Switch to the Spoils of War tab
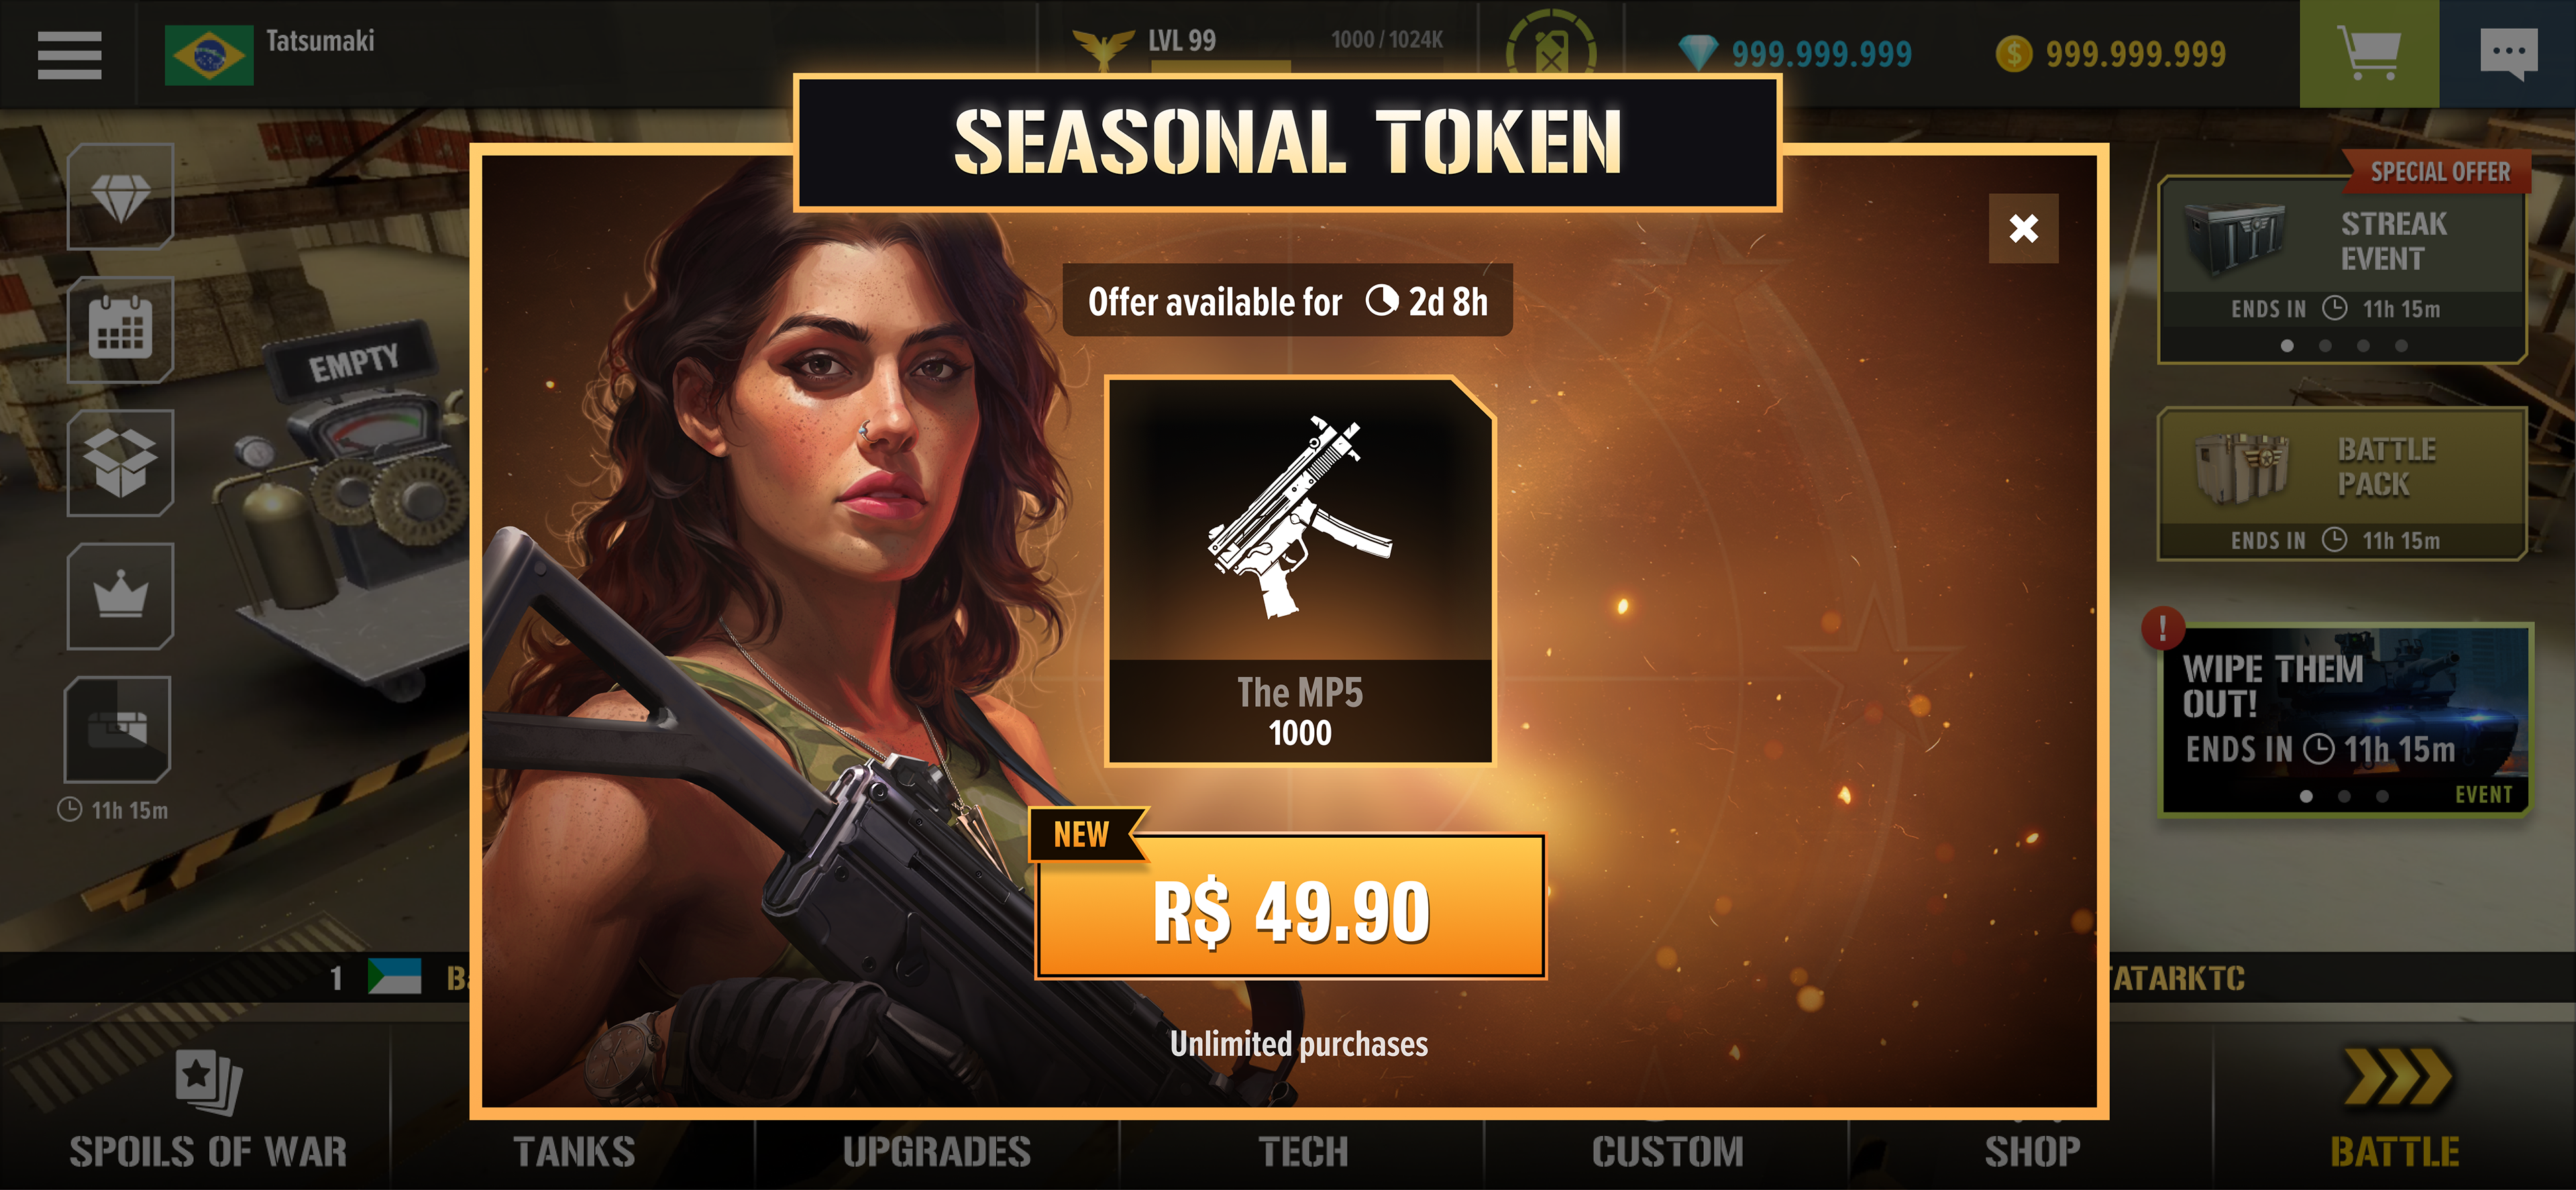This screenshot has height=1190, width=2576. tap(208, 1110)
